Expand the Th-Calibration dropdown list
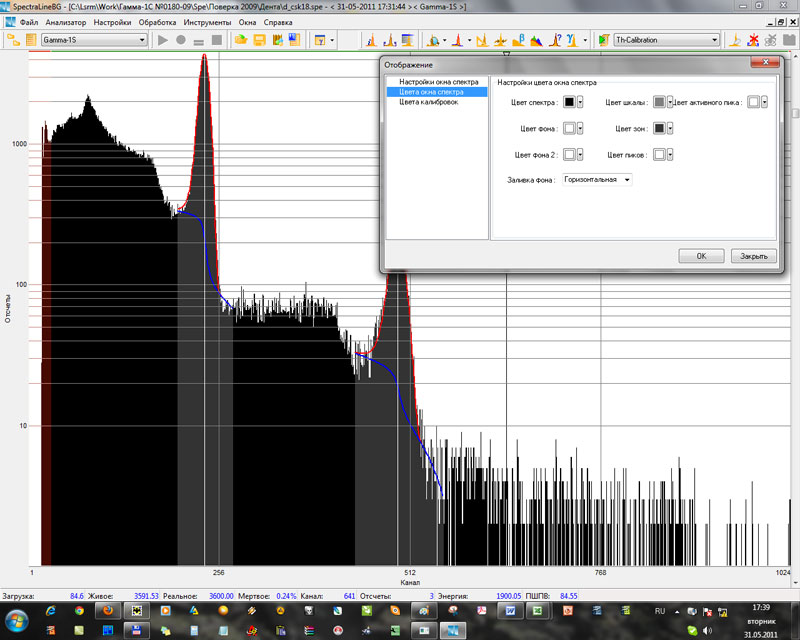800x640 pixels. pos(714,40)
